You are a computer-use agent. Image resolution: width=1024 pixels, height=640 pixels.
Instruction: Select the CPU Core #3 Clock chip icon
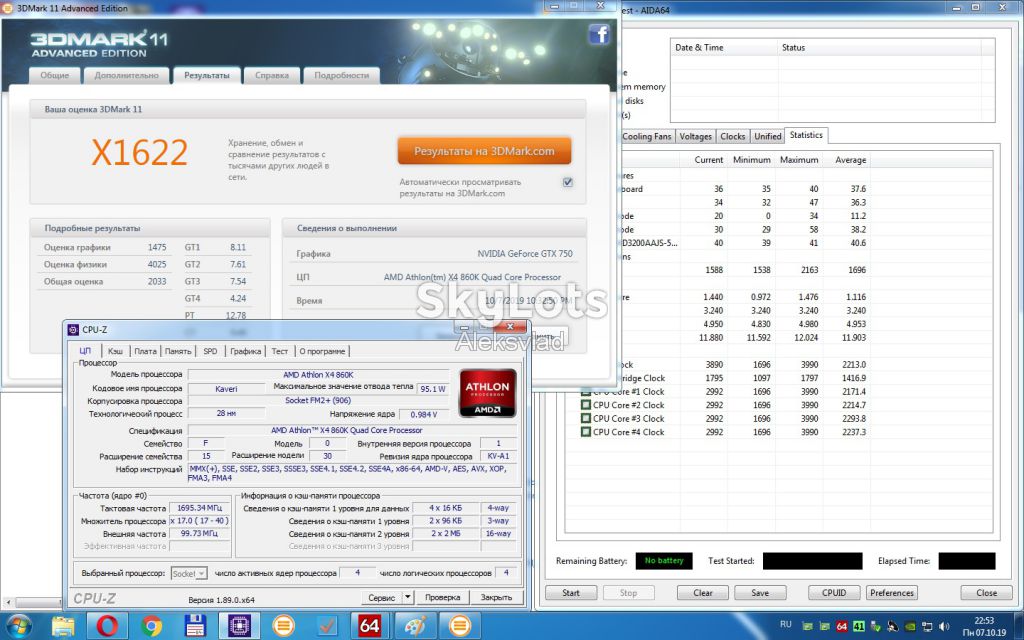(x=586, y=419)
